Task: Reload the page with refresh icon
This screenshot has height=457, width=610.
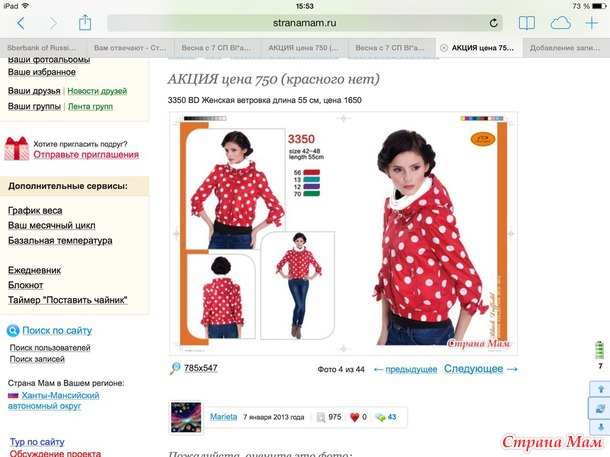Action: (493, 23)
